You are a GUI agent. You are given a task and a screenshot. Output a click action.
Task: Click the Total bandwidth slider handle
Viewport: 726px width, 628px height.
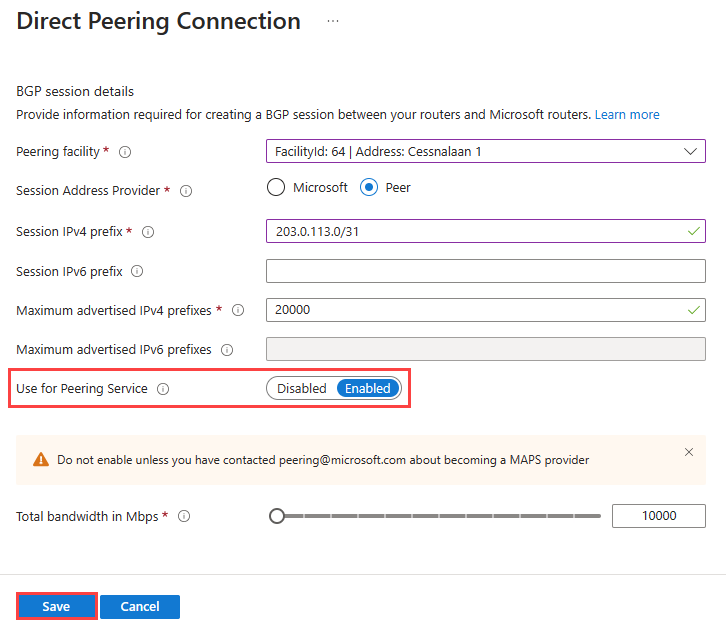[x=277, y=515]
